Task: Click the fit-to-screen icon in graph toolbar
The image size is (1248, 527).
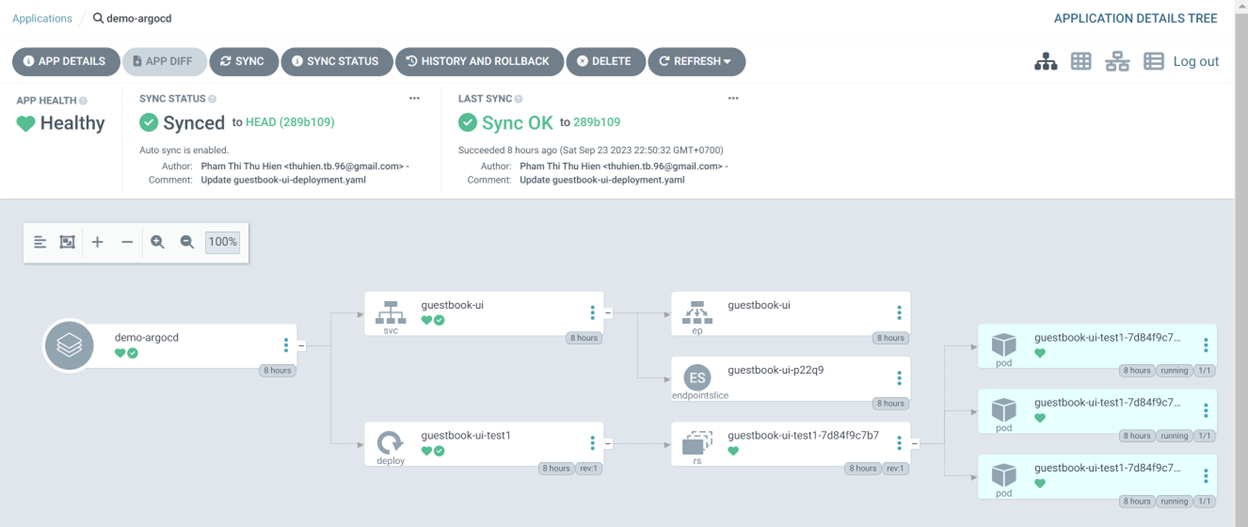Action: point(67,242)
